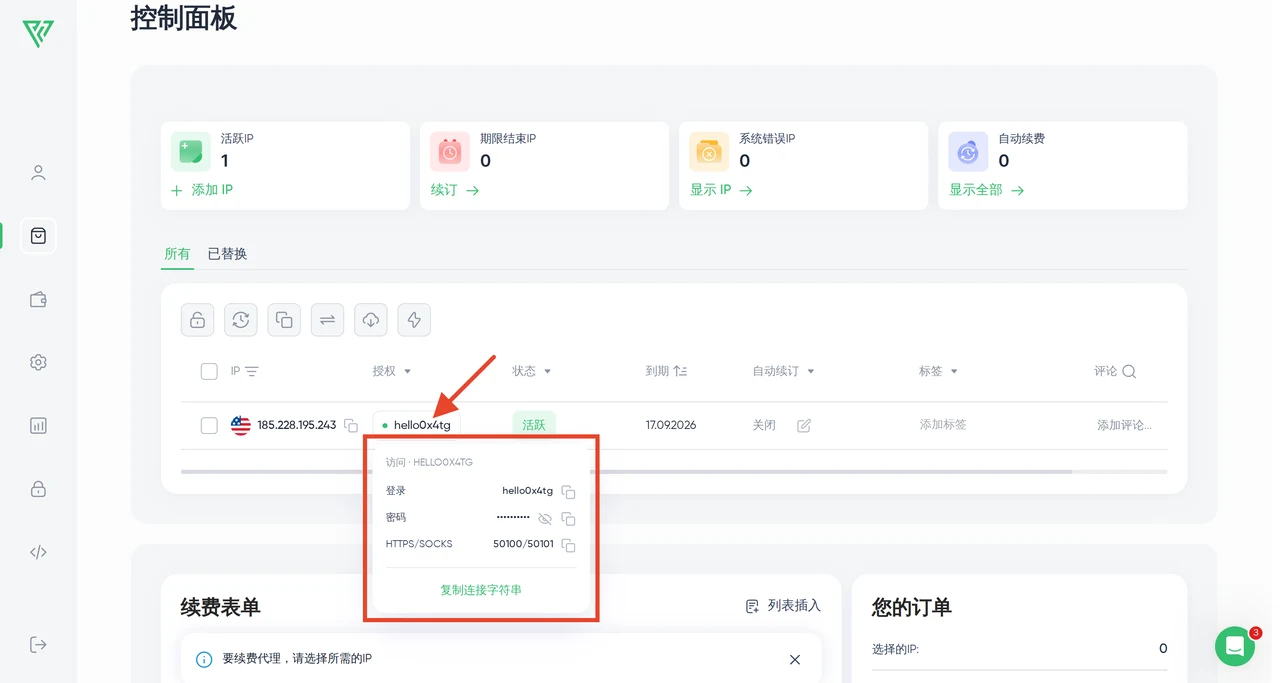This screenshot has width=1280, height=683.
Task: Click the cloud download toolbar icon
Action: 371,320
